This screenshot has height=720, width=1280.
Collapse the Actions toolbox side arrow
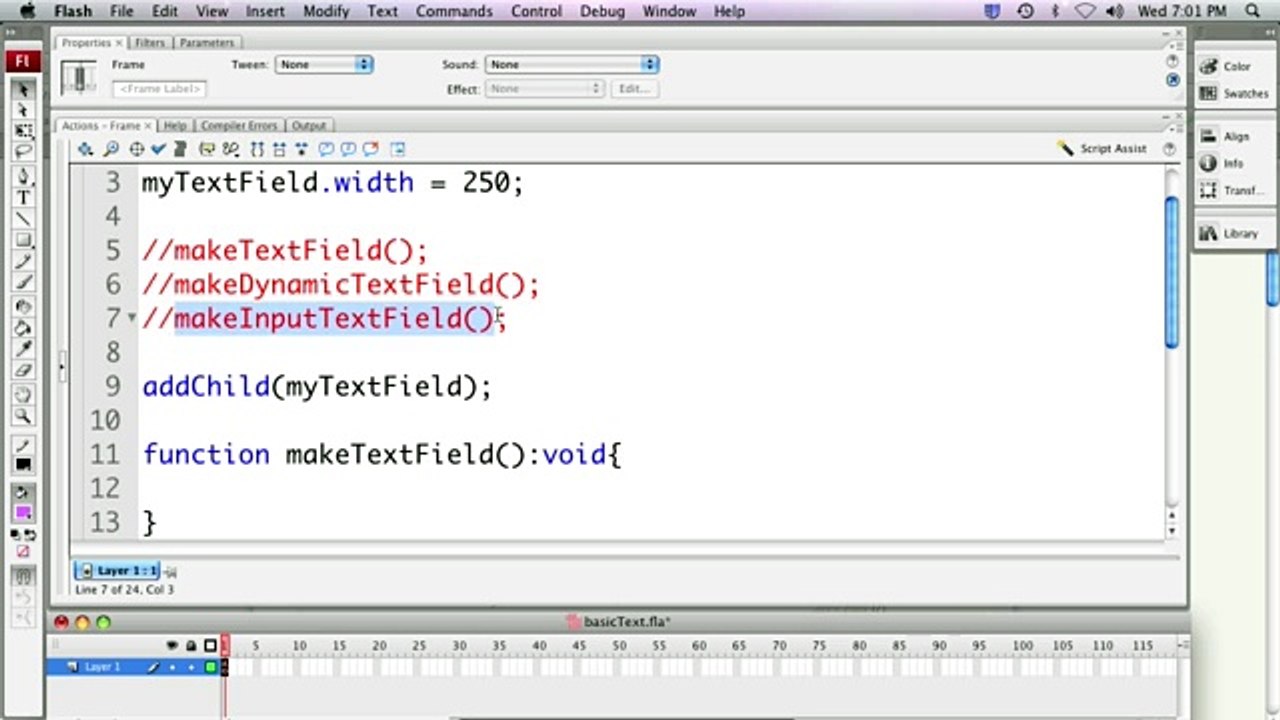[x=62, y=367]
